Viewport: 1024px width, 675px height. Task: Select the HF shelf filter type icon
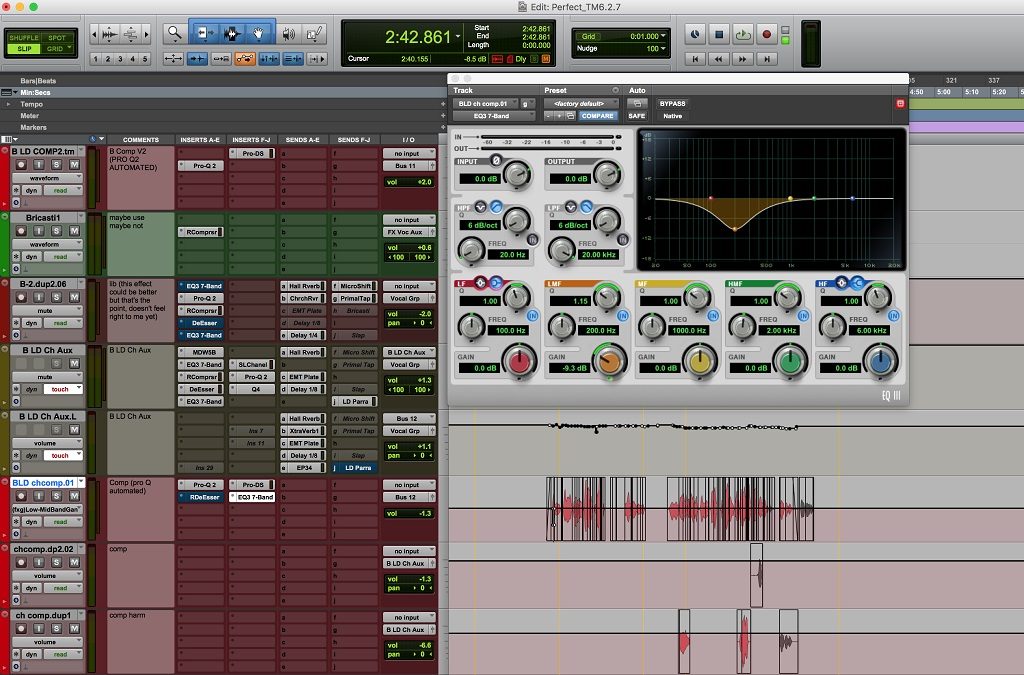(857, 283)
